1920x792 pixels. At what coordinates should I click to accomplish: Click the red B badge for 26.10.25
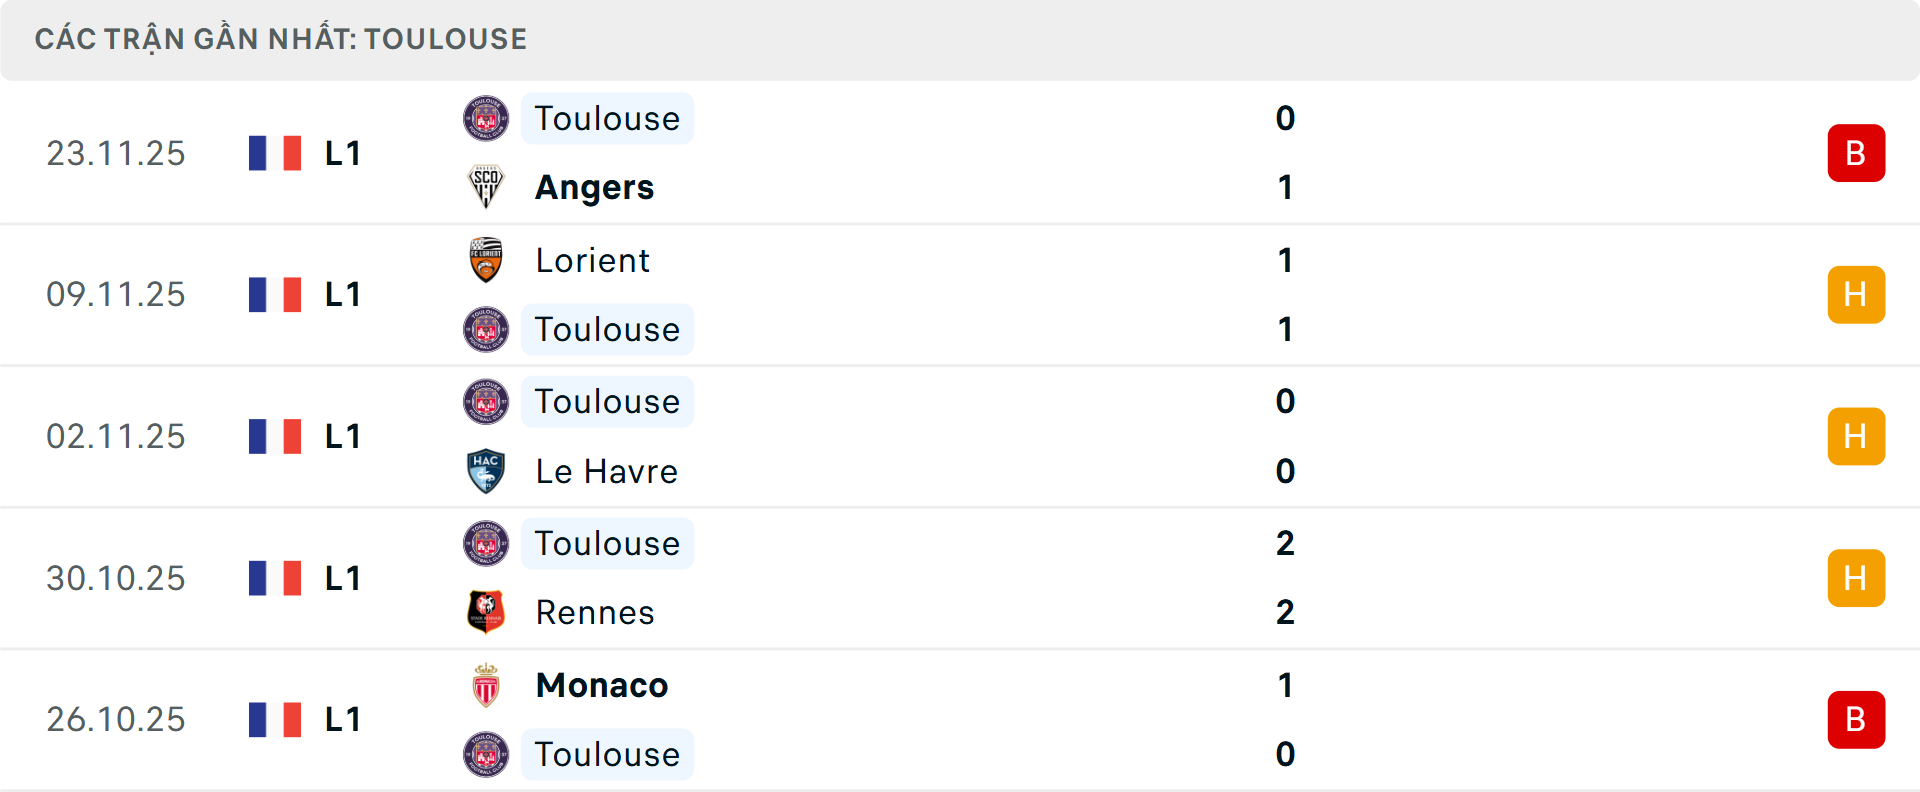[x=1856, y=720]
